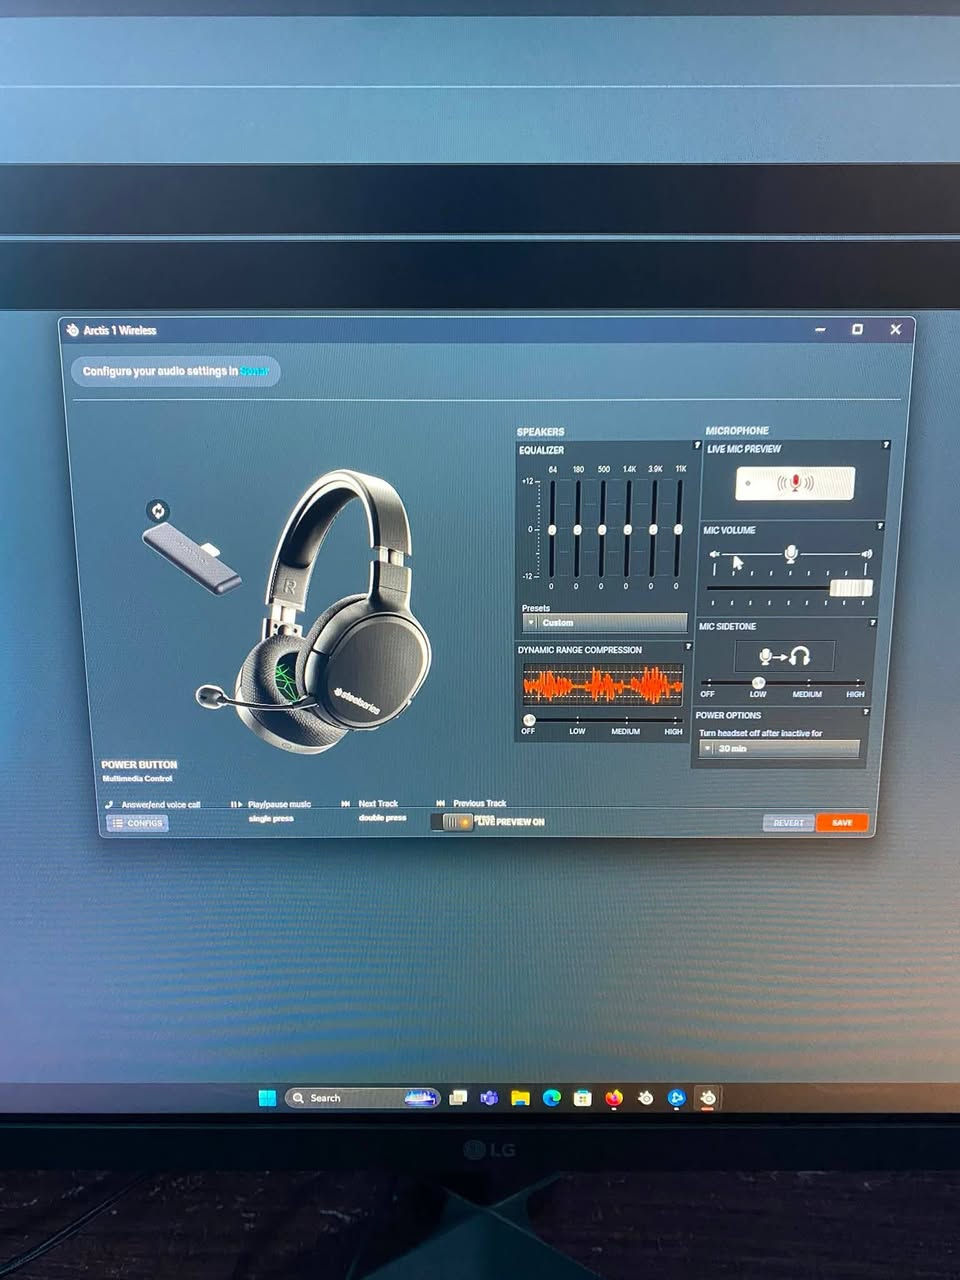Toggle the Live Mic Preview button
This screenshot has width=960, height=1280.
[x=795, y=483]
